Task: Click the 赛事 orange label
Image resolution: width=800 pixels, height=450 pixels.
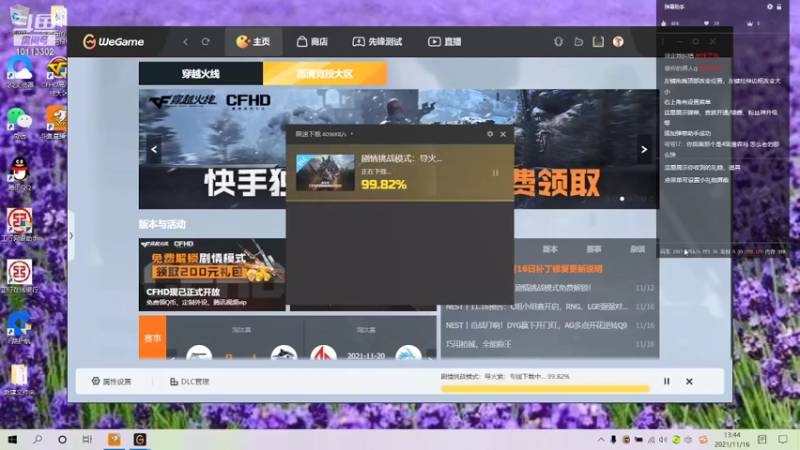Action: [153, 337]
